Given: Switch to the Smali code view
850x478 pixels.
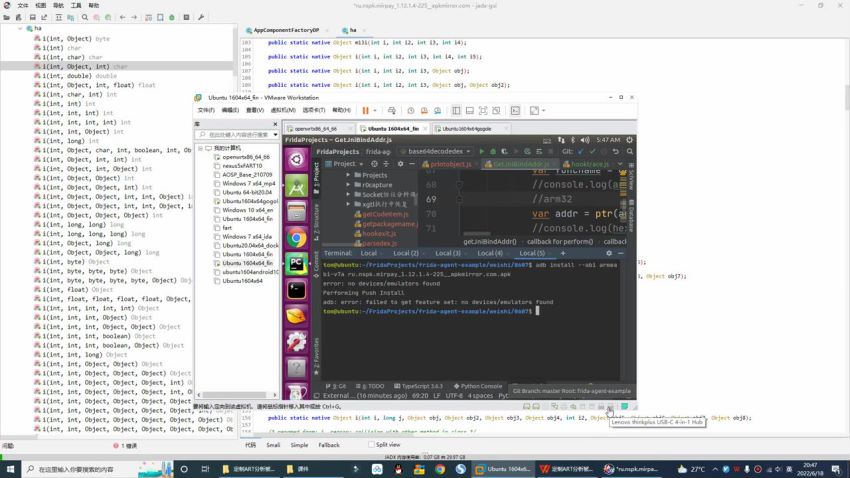Looking at the screenshot, I should 272,445.
